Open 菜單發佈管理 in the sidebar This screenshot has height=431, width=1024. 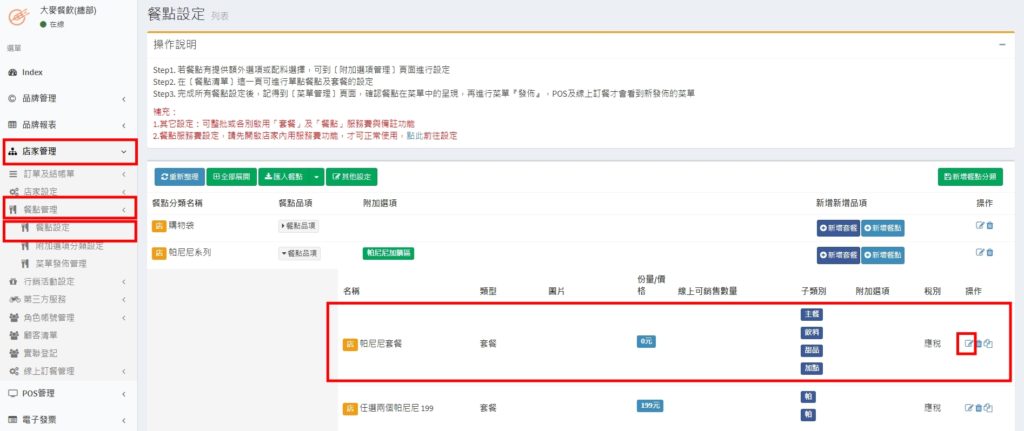pos(61,263)
